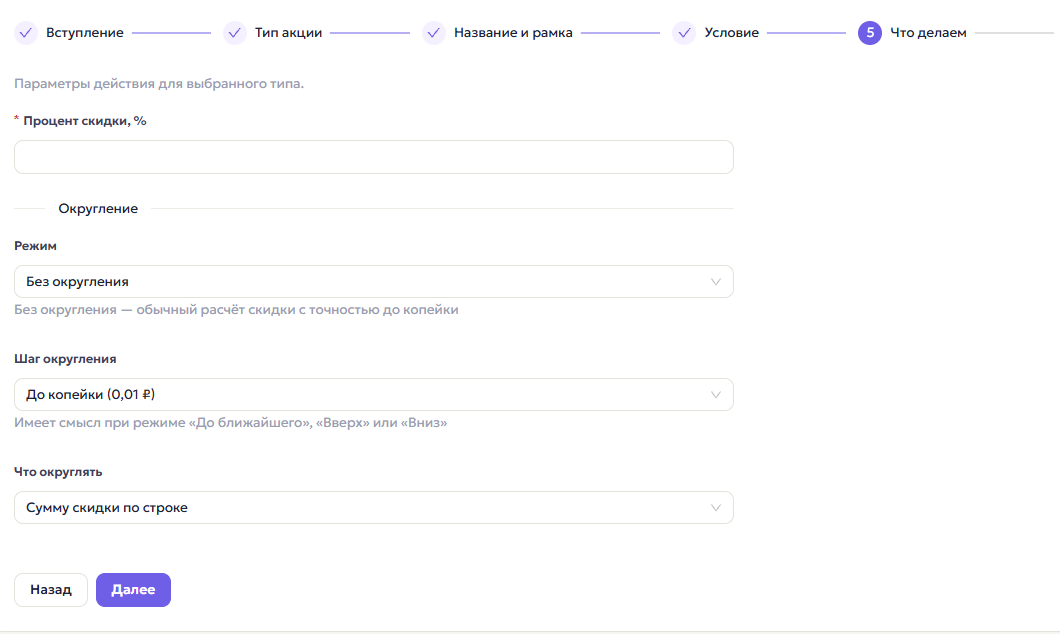This screenshot has width=1060, height=634.
Task: Go to the Название и рамка step
Action: (513, 32)
